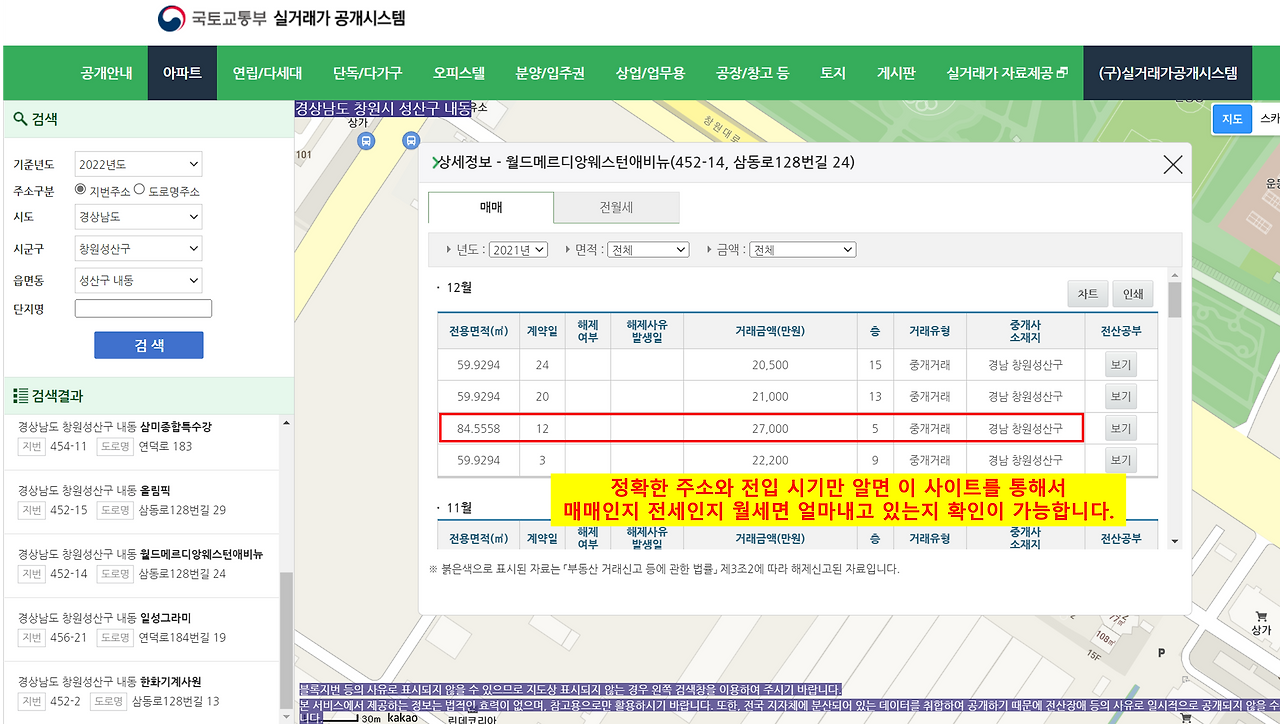
Task: Click the 20,500 transaction amount cell
Action: coord(770,365)
